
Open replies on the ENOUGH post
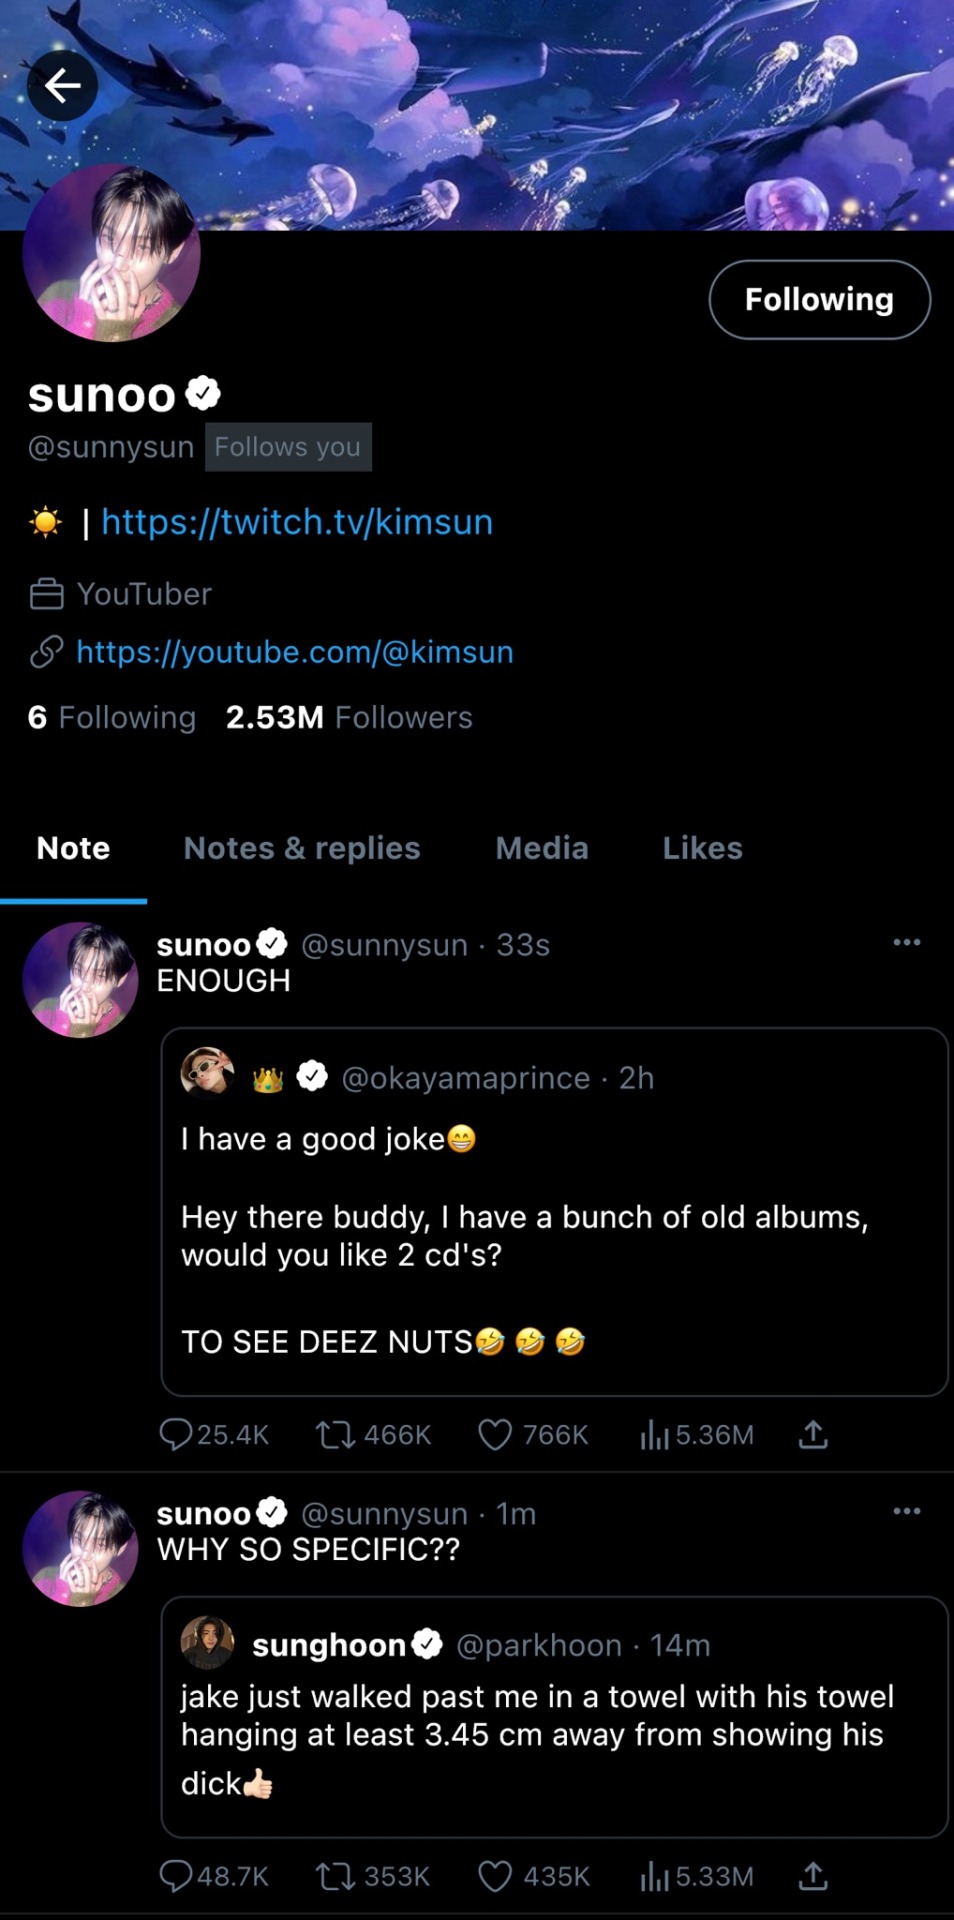(176, 1435)
